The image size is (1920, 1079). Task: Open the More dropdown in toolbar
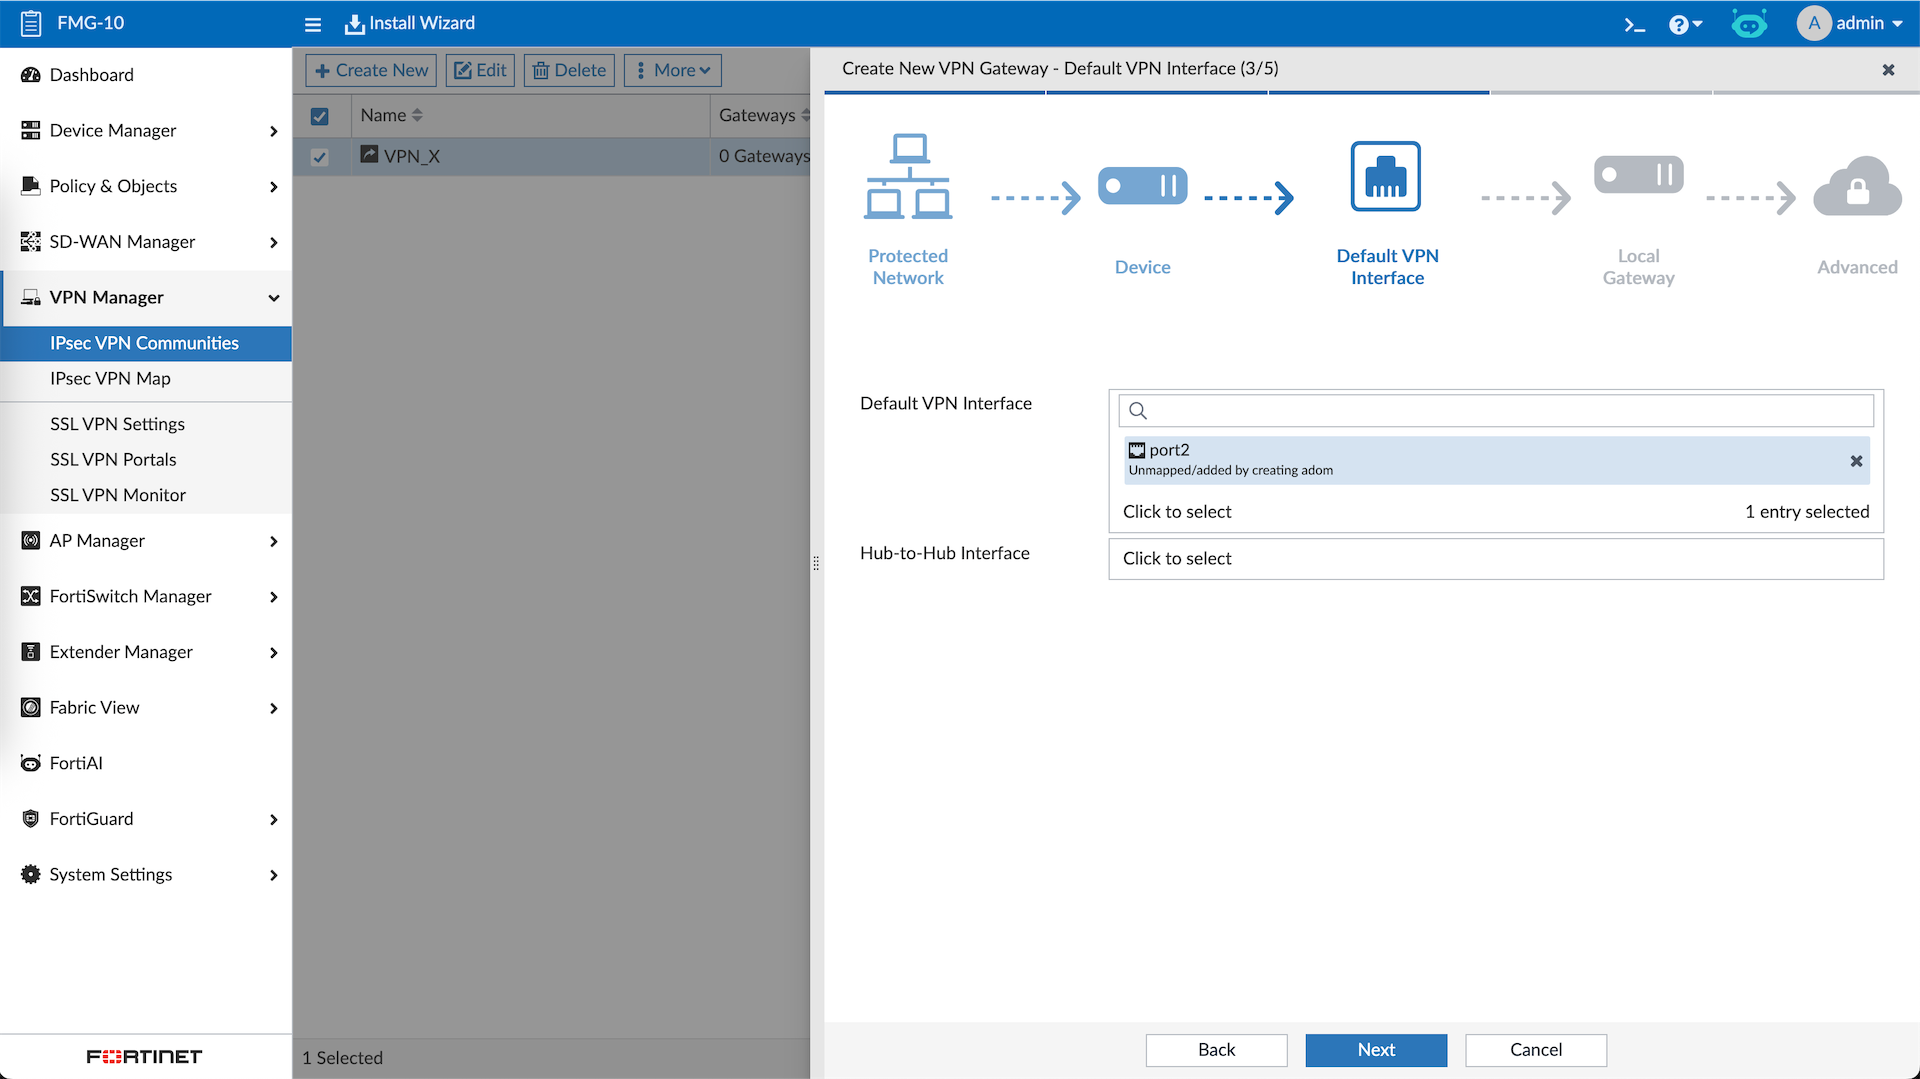coord(672,70)
